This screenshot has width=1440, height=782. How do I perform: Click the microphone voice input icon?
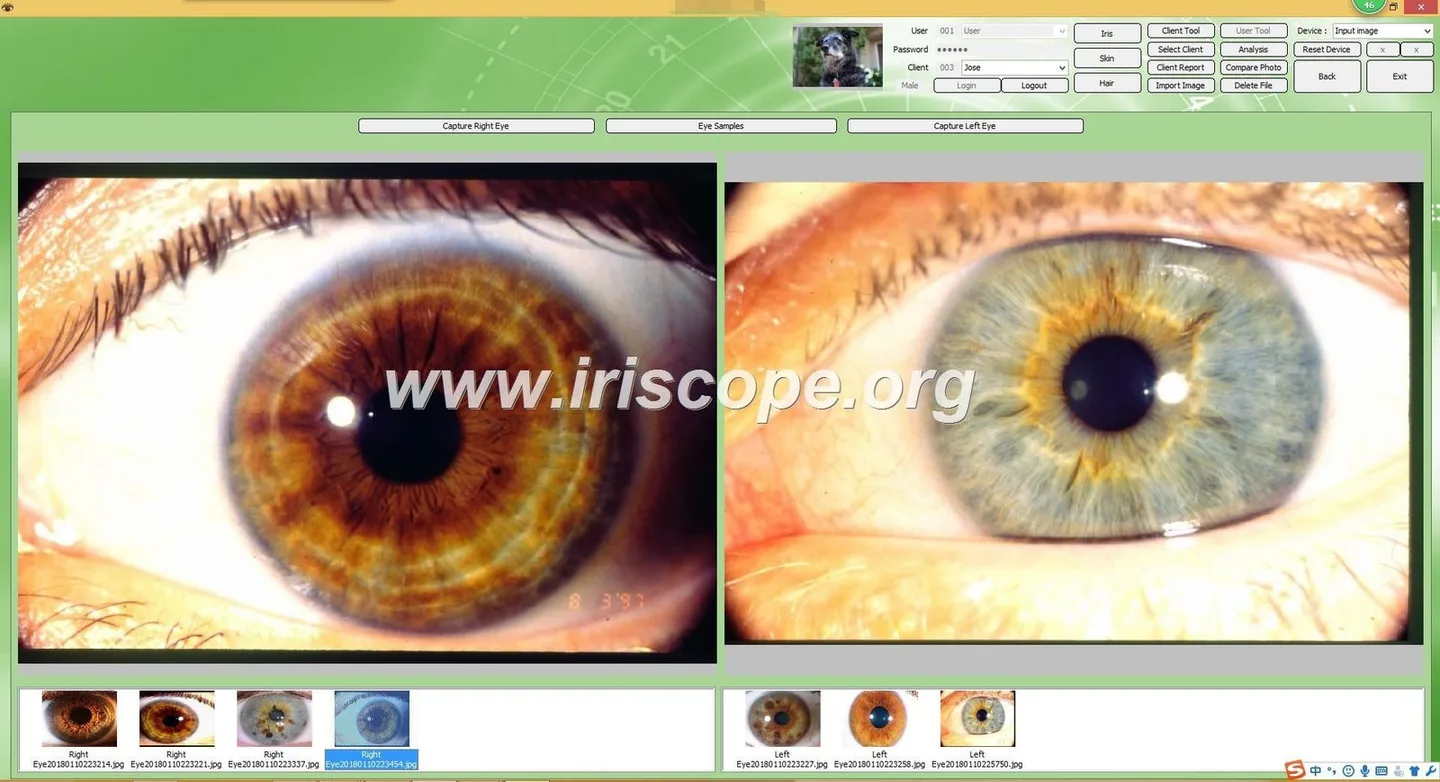(x=1365, y=771)
